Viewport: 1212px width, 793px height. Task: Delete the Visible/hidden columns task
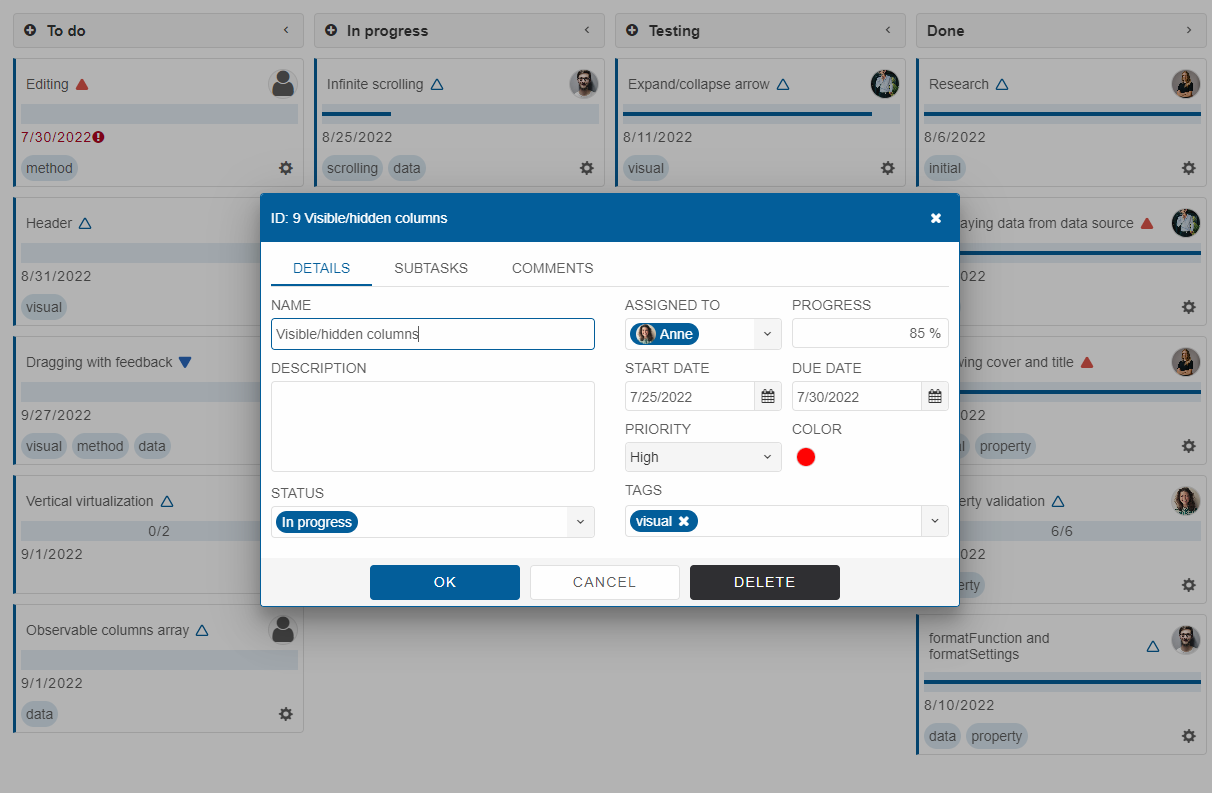764,582
